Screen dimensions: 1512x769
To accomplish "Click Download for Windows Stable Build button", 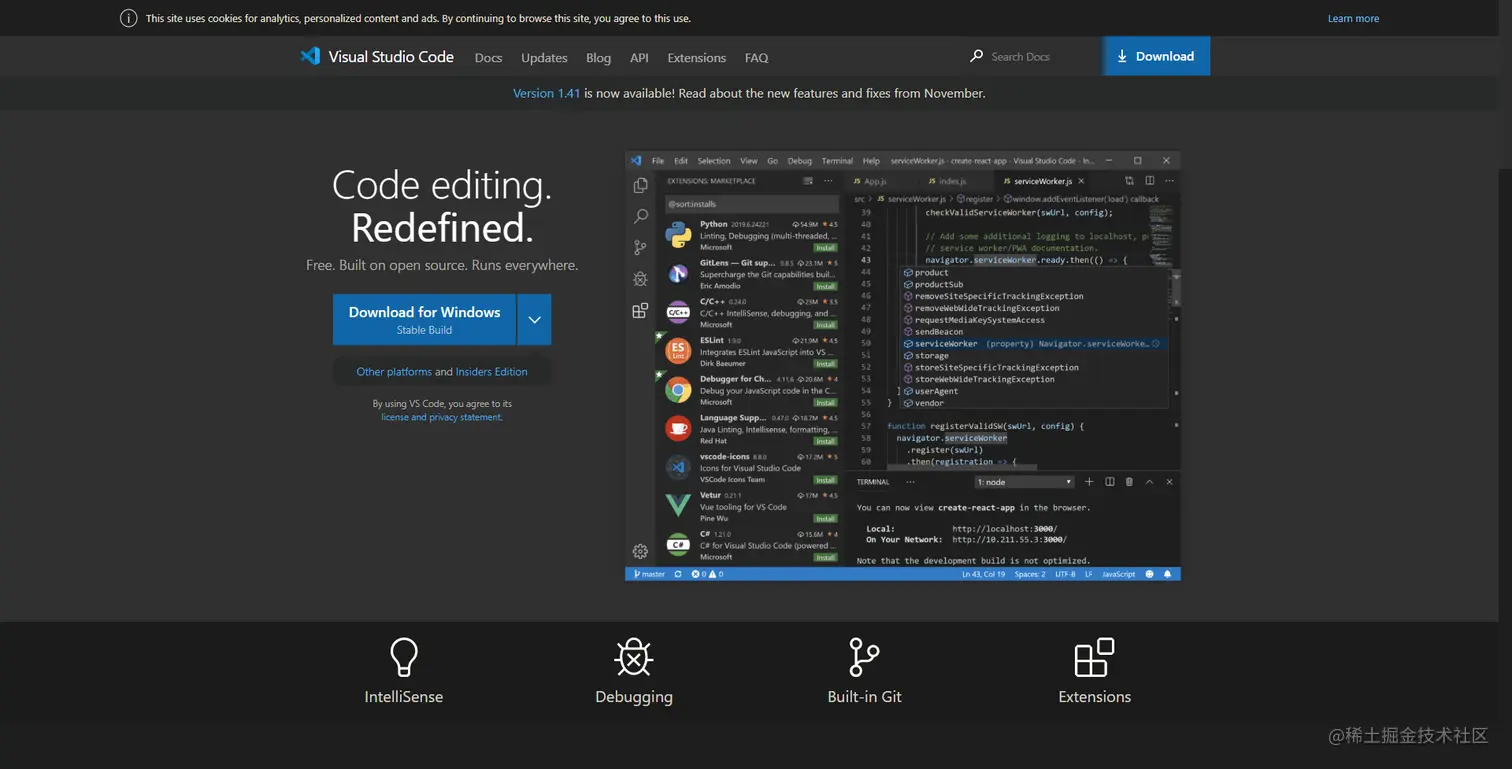I will (424, 320).
